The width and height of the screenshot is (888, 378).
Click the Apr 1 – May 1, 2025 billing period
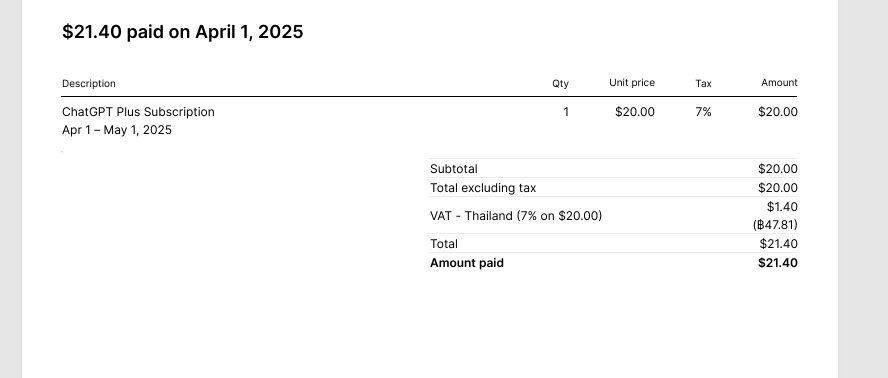tap(117, 130)
